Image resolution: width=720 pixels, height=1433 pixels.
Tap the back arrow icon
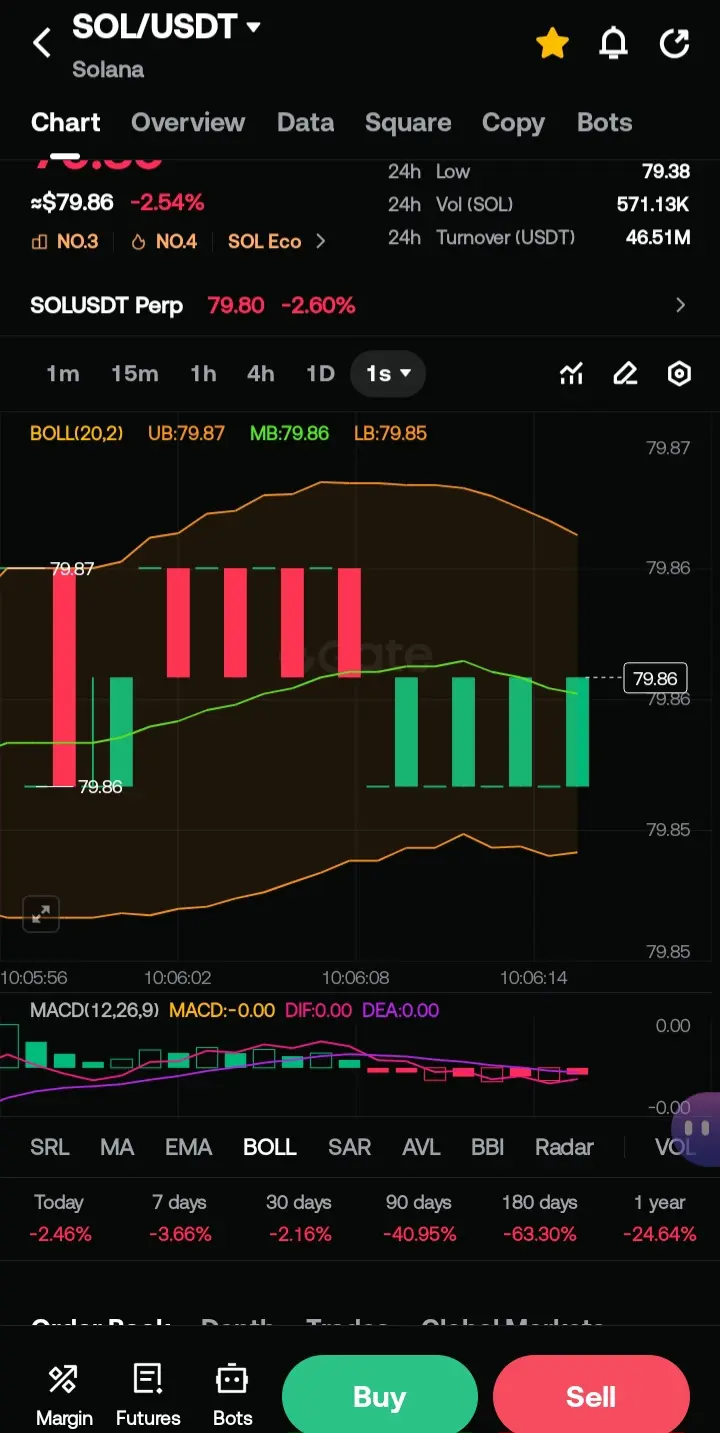point(42,43)
